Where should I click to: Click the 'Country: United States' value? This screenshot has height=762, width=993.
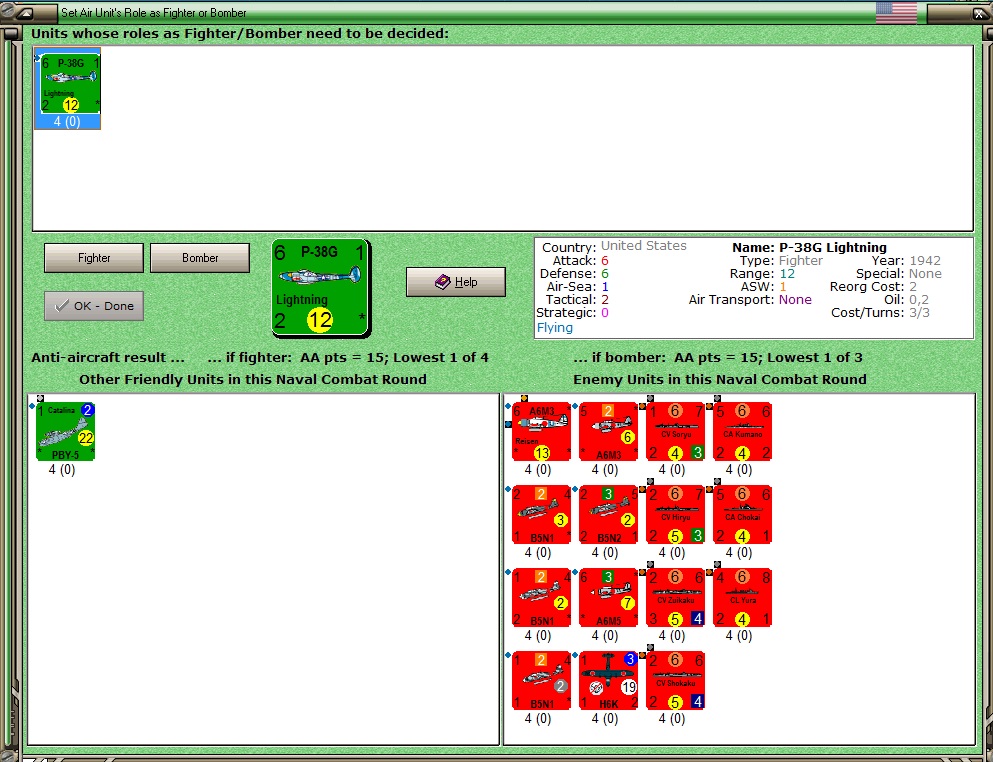[643, 246]
